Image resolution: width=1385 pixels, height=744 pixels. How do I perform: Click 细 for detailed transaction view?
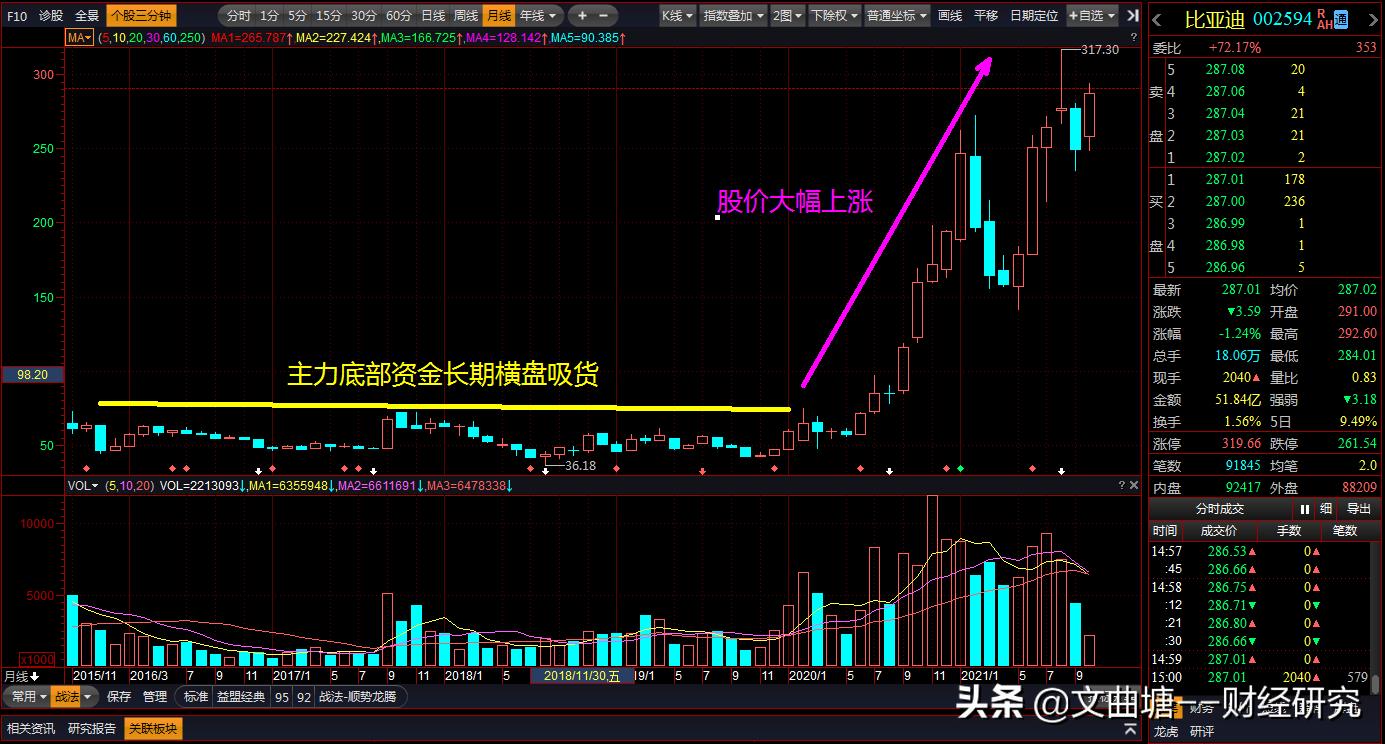click(1325, 509)
